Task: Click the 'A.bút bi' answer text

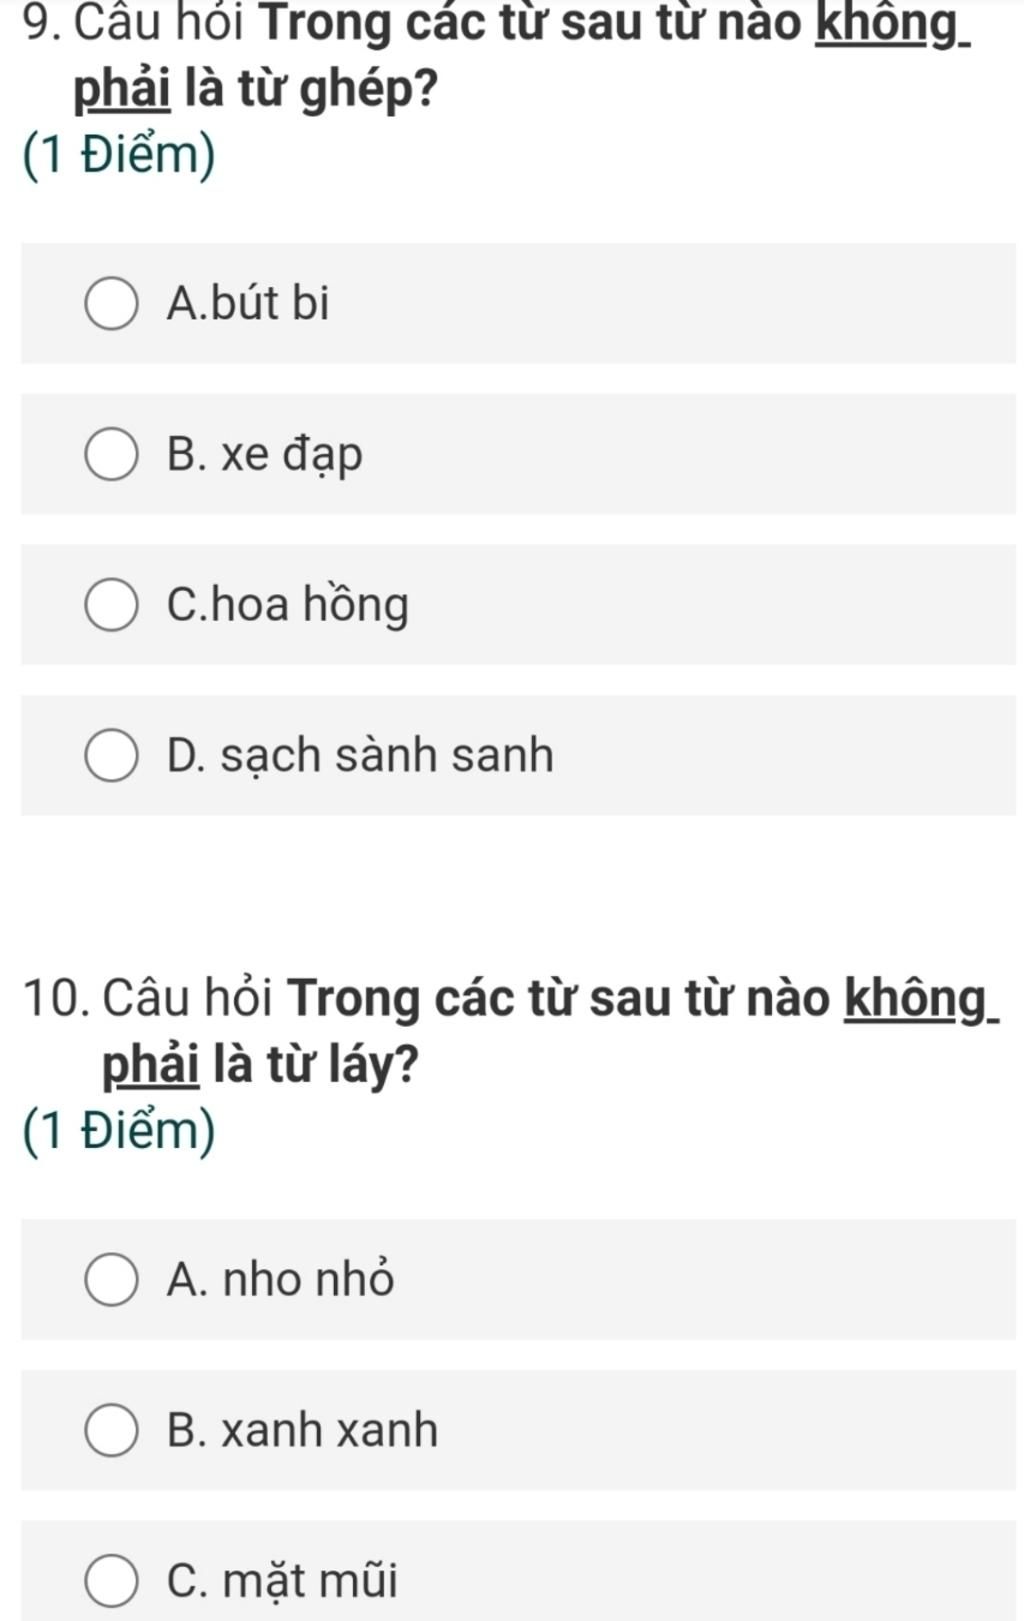Action: click(248, 303)
